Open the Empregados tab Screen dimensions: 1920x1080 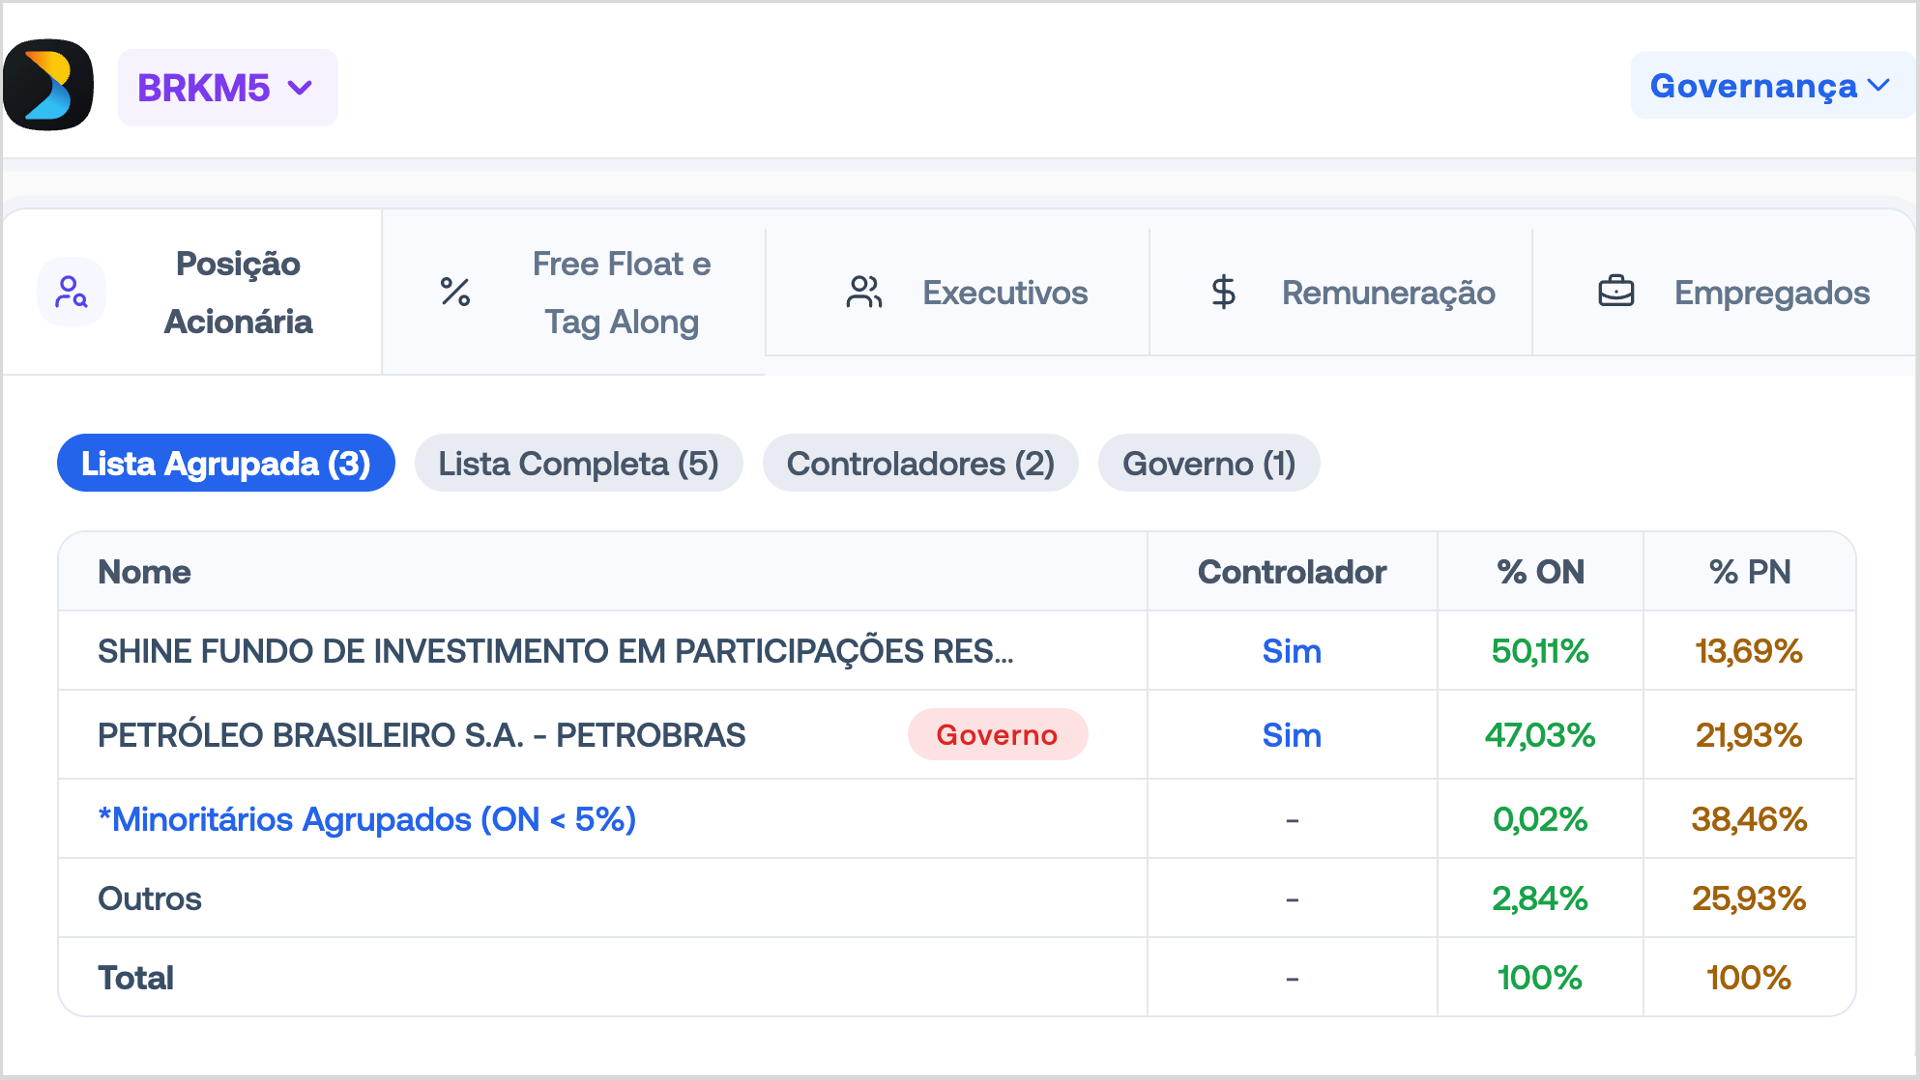pos(1725,292)
